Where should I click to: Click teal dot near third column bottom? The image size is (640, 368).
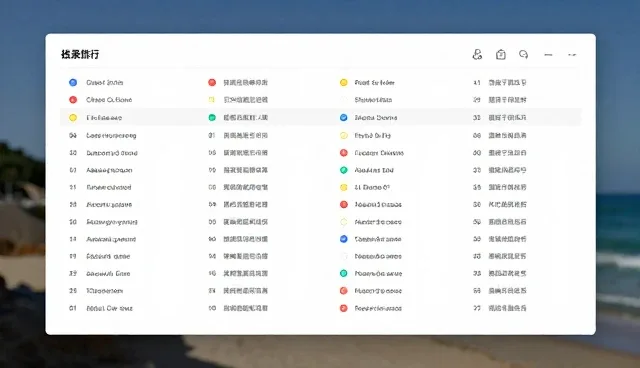pyautogui.click(x=344, y=273)
